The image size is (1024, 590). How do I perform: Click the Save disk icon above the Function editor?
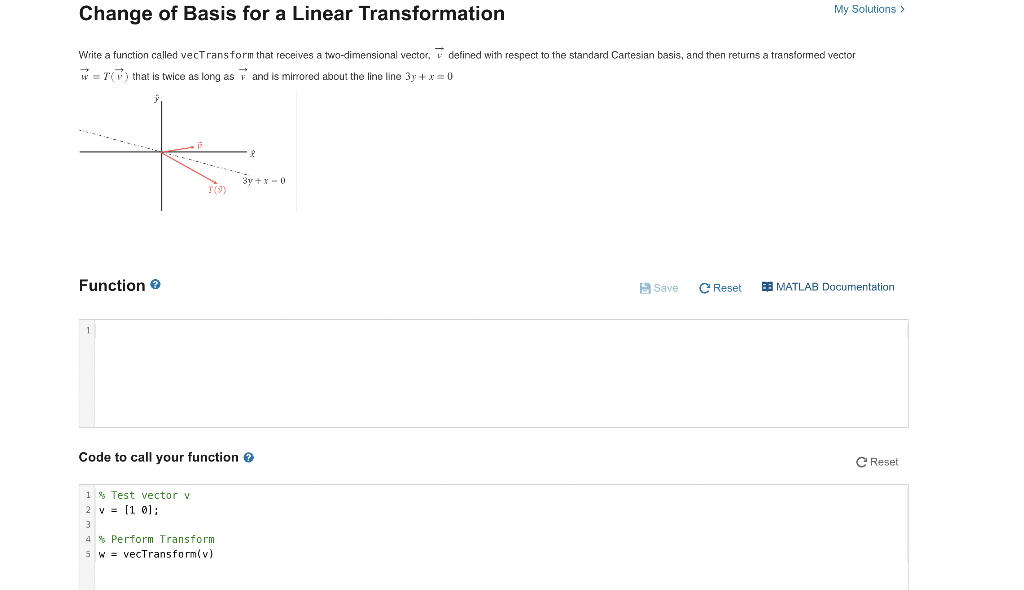click(644, 288)
